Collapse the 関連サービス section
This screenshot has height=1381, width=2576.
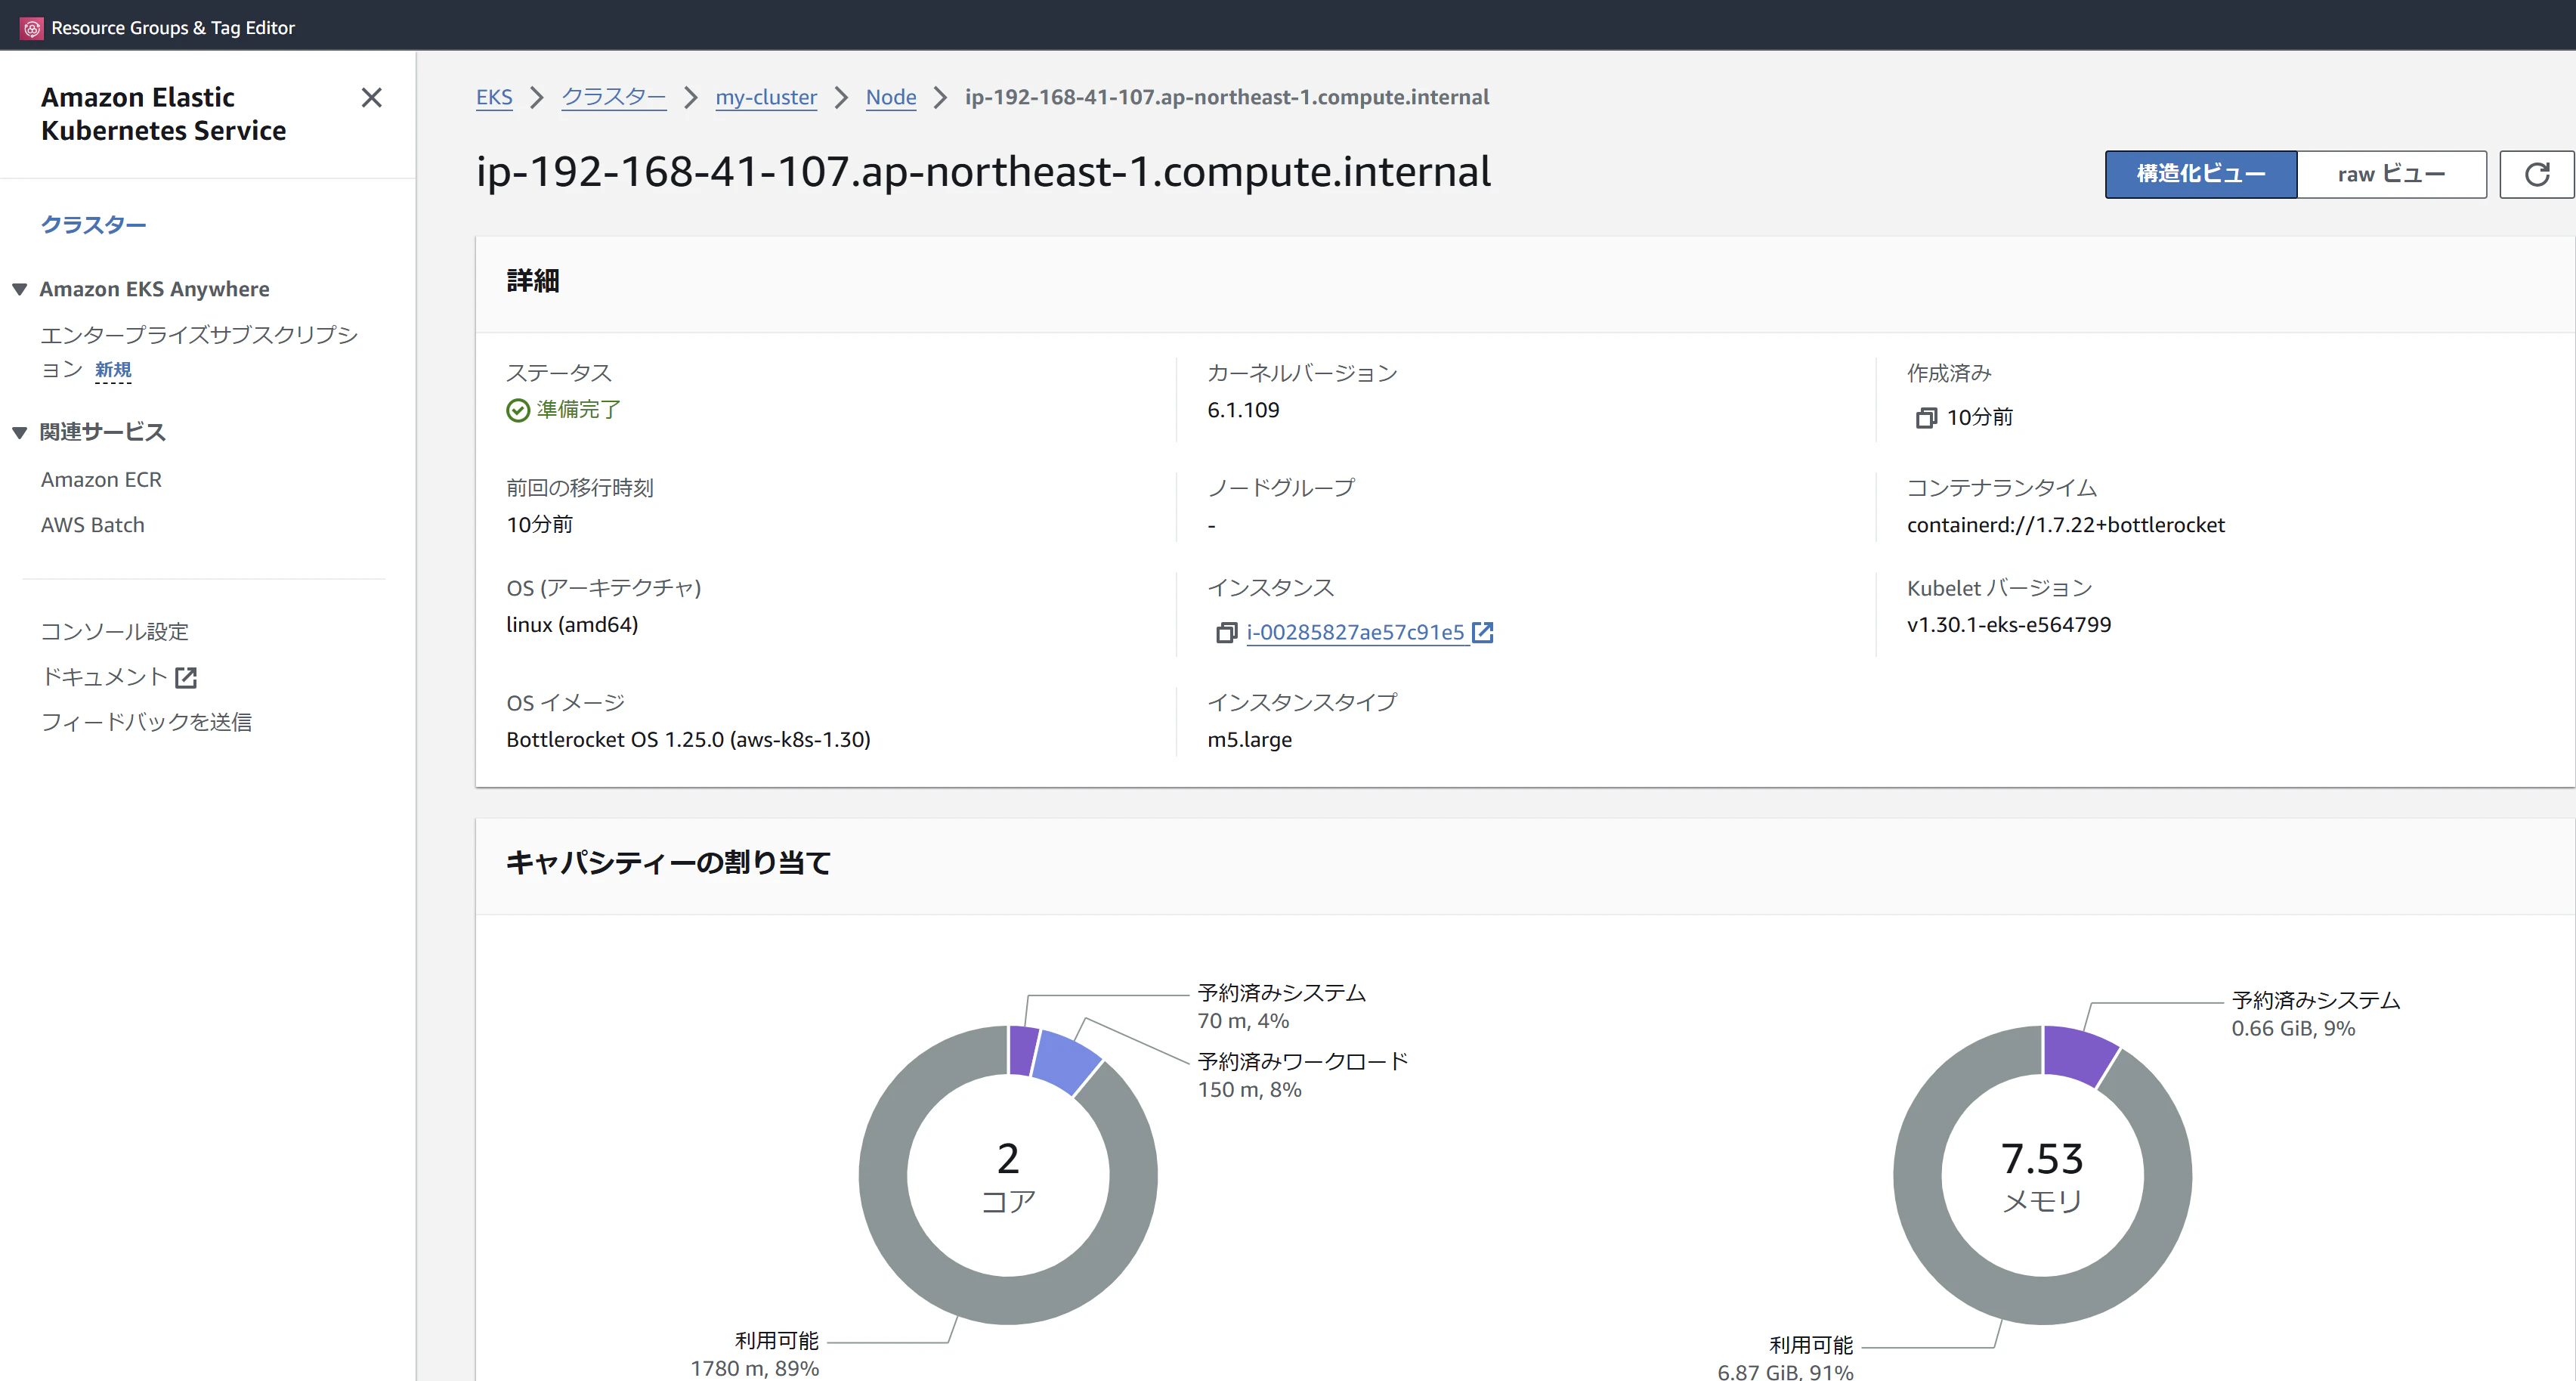pos(20,433)
